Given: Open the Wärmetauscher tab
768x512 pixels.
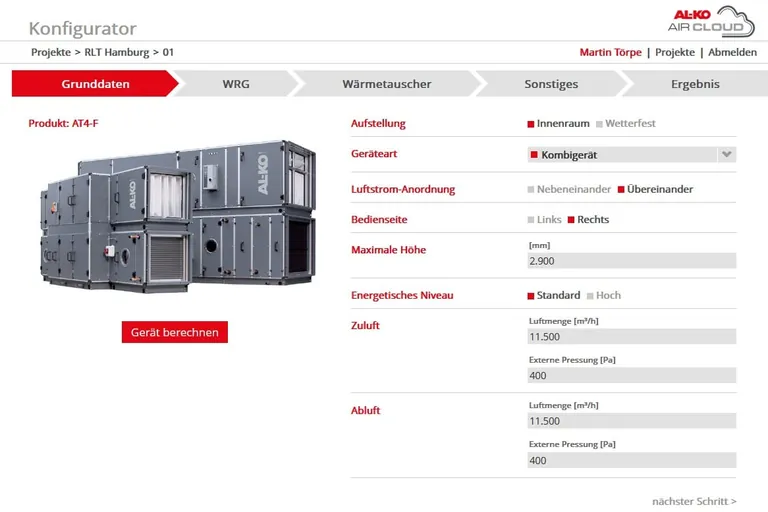Looking at the screenshot, I should (x=386, y=84).
